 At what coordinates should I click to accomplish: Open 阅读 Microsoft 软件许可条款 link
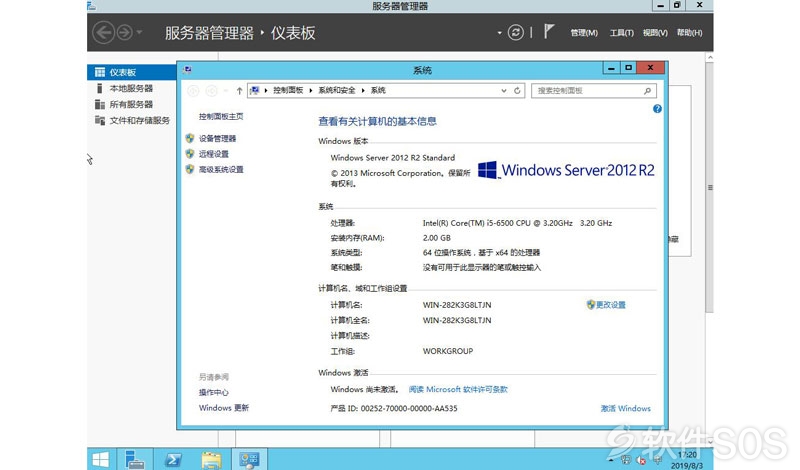458,389
